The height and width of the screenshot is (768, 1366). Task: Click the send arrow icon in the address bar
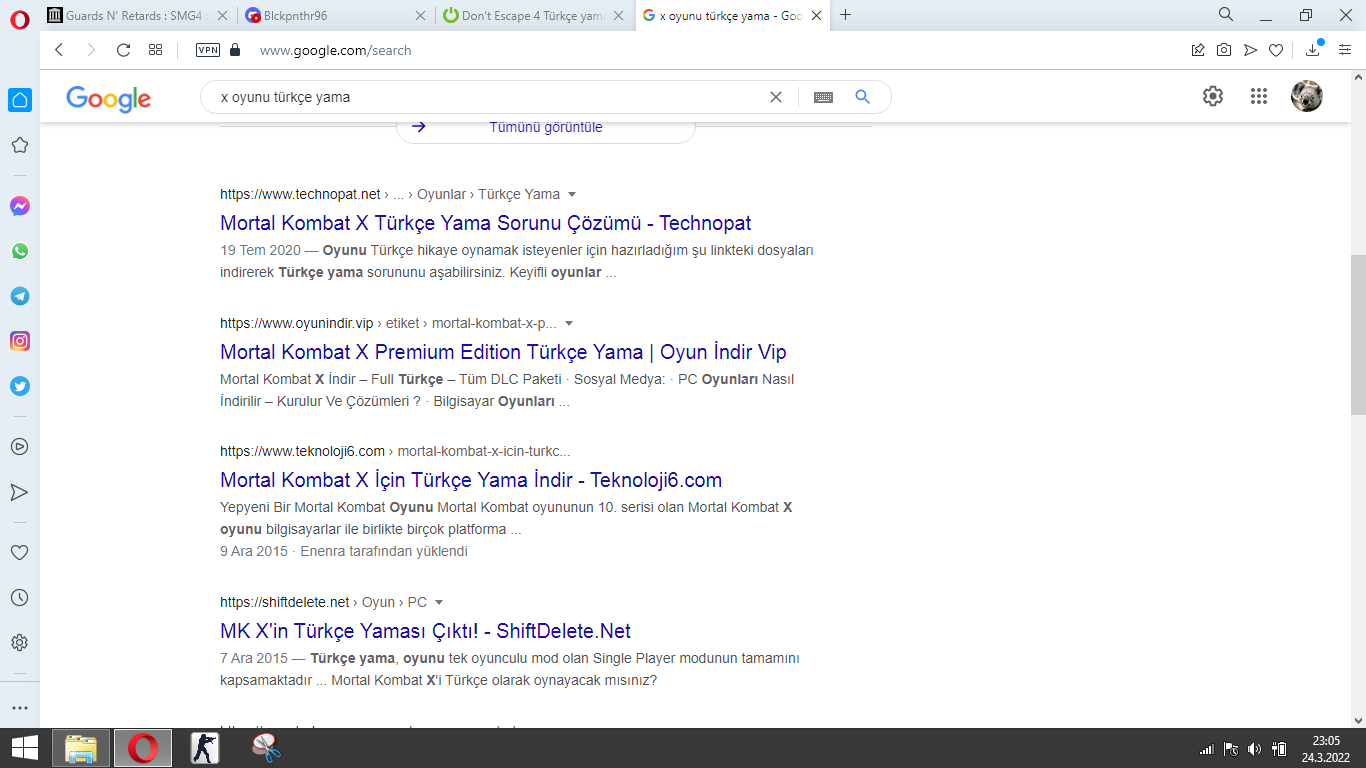click(1250, 50)
